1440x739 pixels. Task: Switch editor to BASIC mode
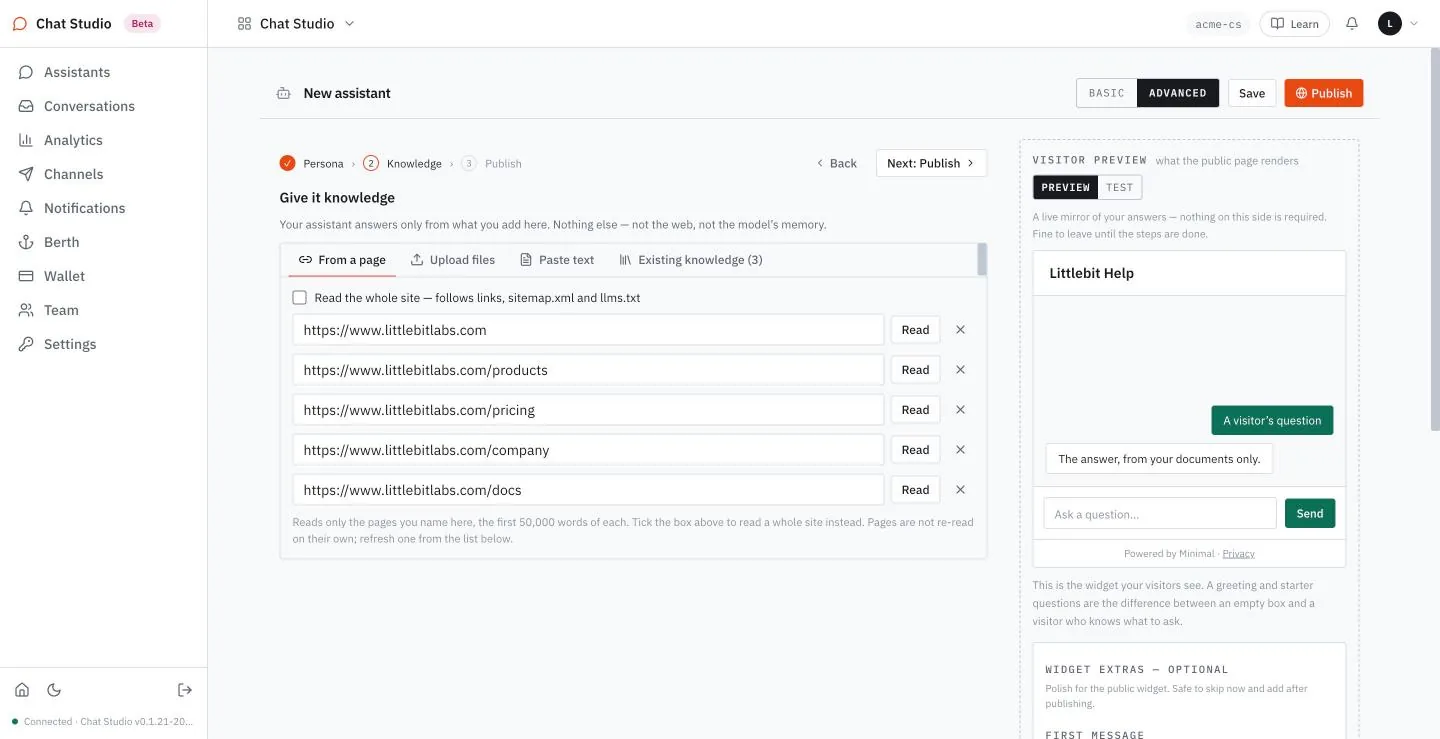(x=1106, y=93)
